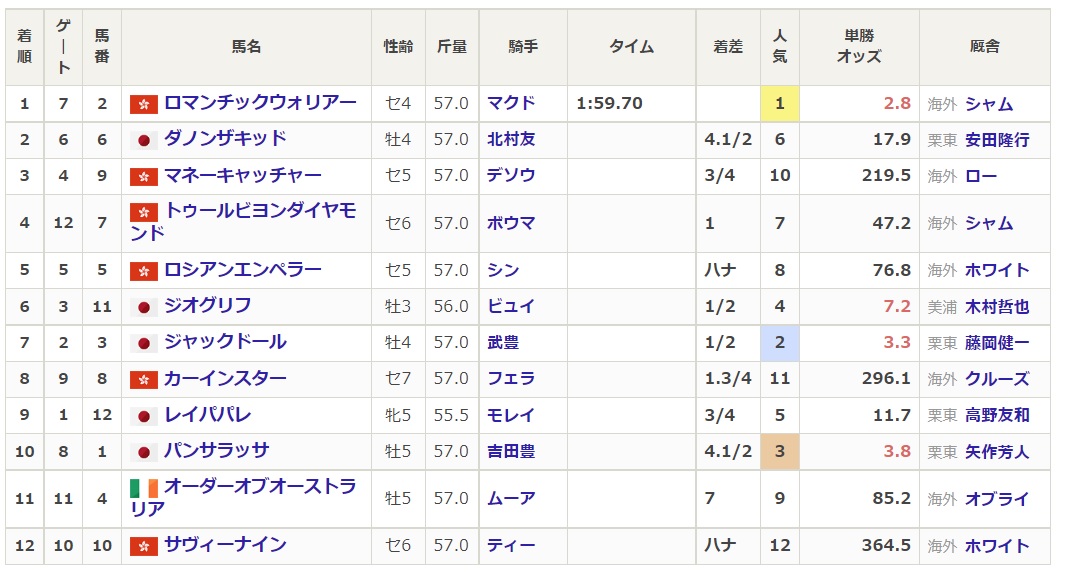The image size is (1067, 572).
Task: Click Hong Kong flag beside カーインスター
Action: 144,380
